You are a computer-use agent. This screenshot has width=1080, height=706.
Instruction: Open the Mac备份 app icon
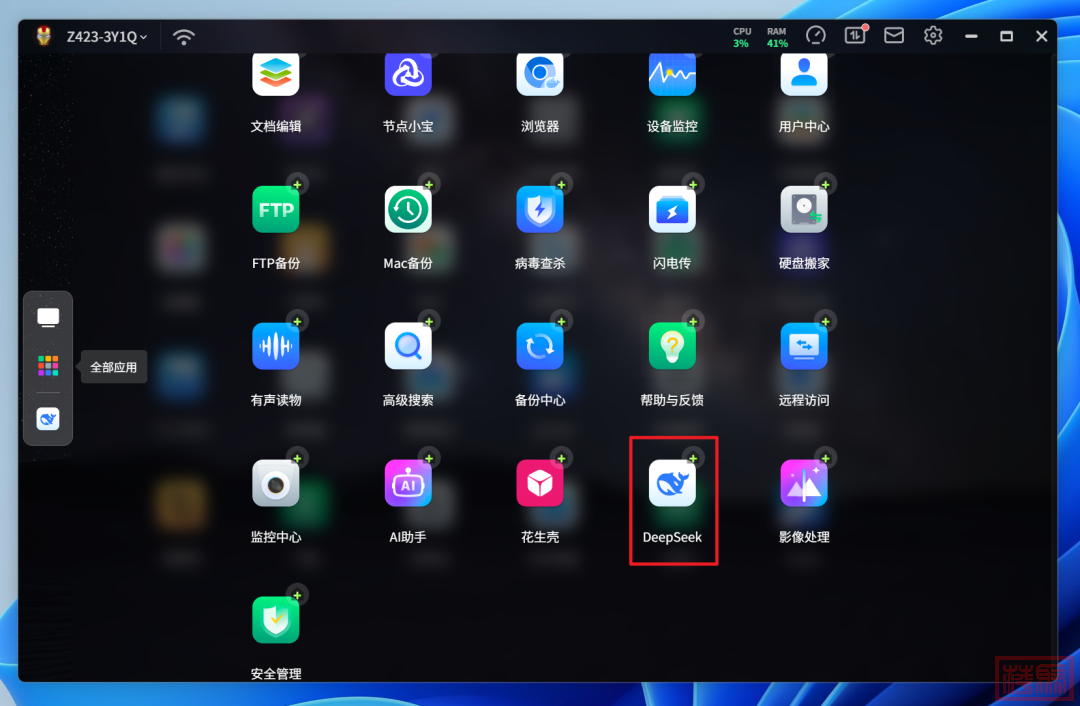[x=408, y=209]
